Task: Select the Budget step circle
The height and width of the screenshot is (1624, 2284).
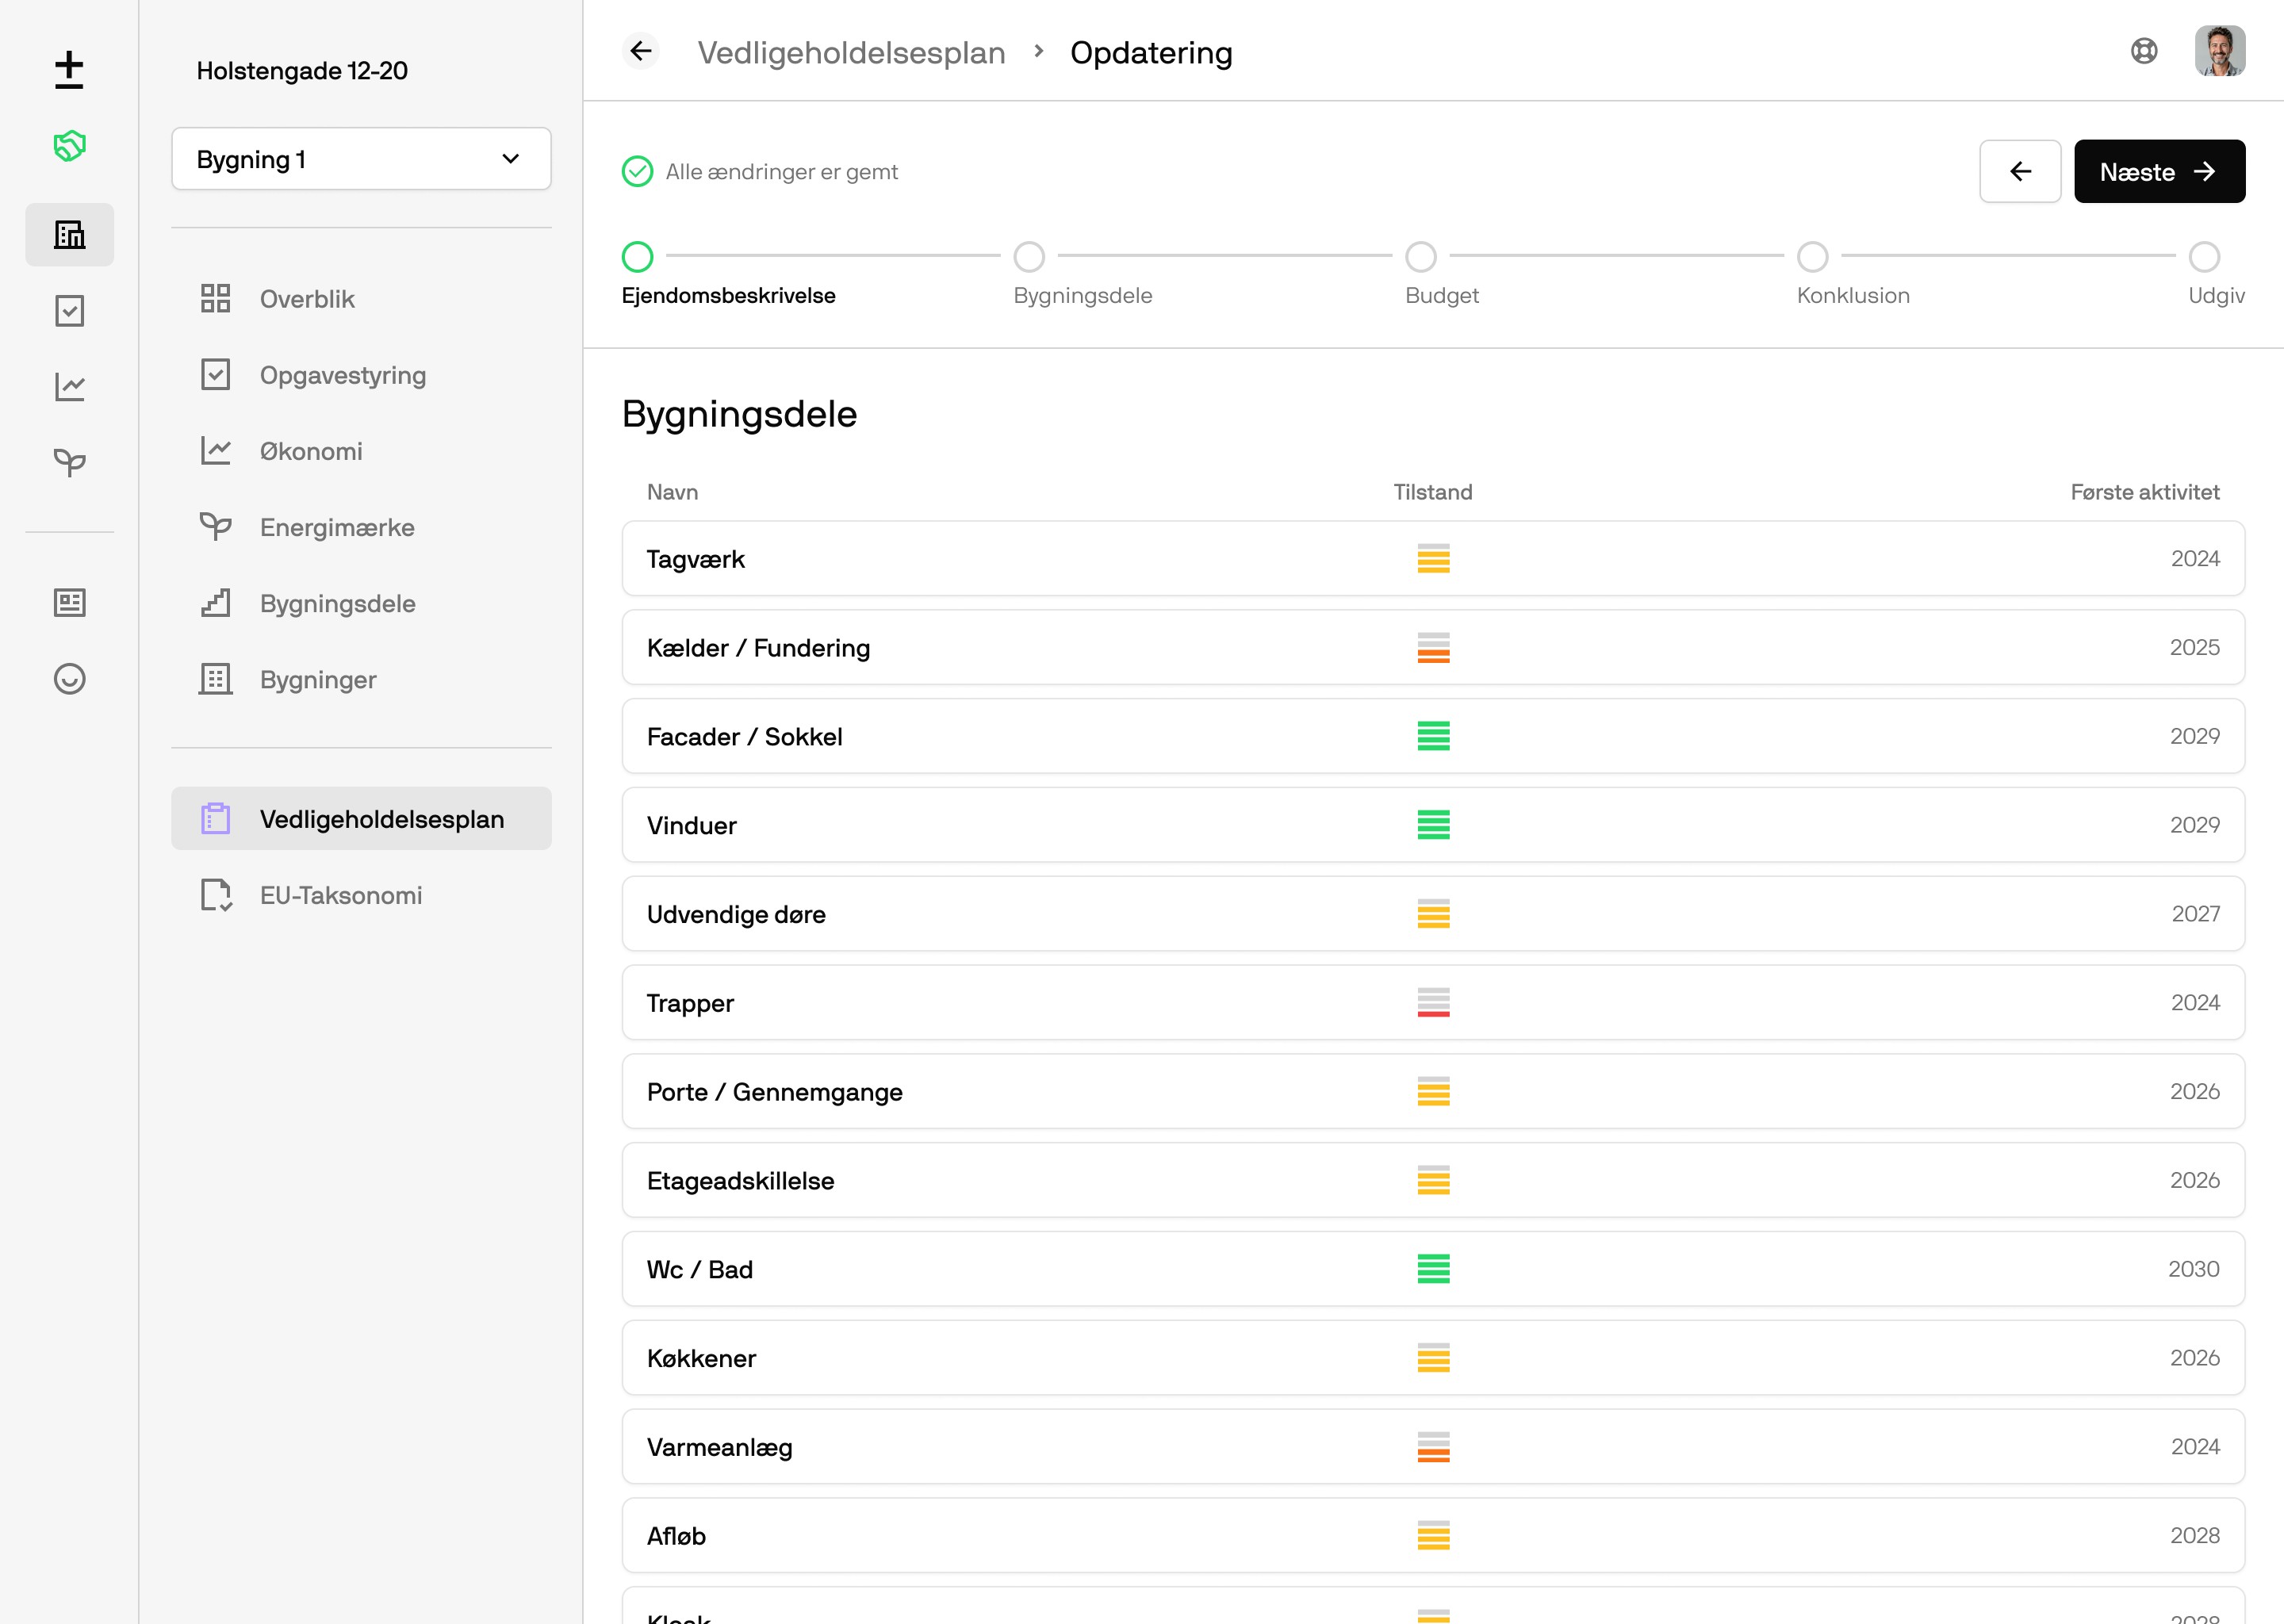Action: 1420,257
